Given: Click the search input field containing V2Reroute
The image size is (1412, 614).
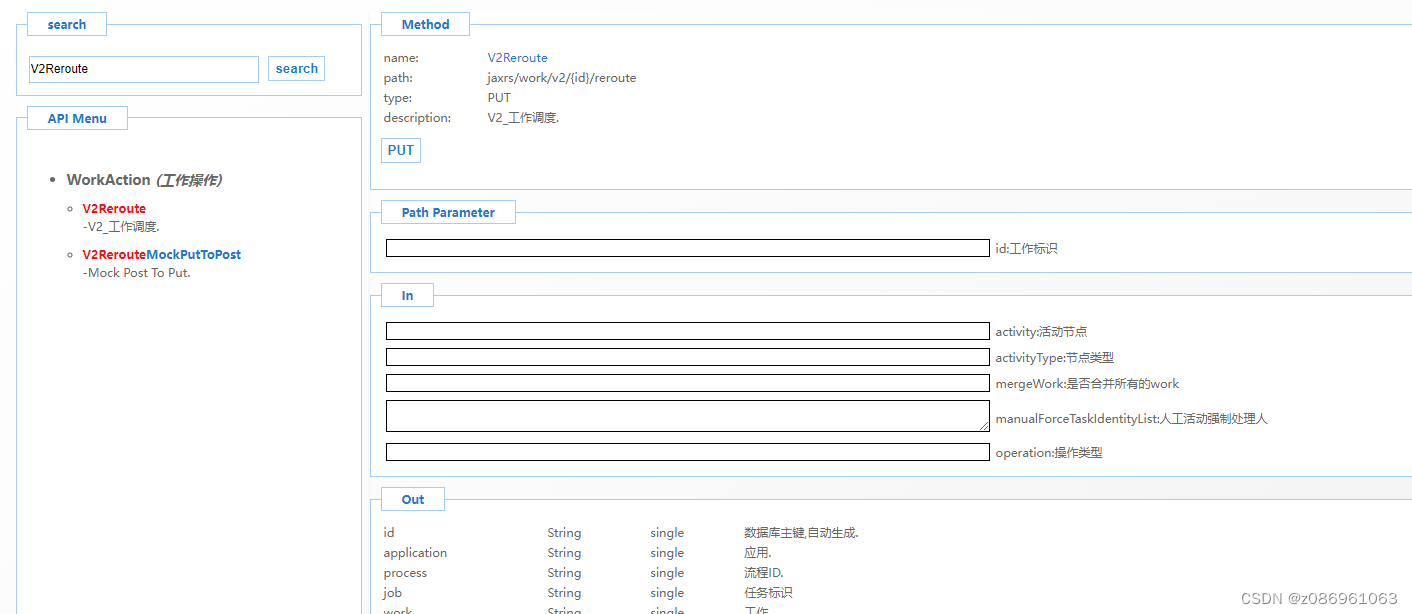Looking at the screenshot, I should pyautogui.click(x=143, y=69).
